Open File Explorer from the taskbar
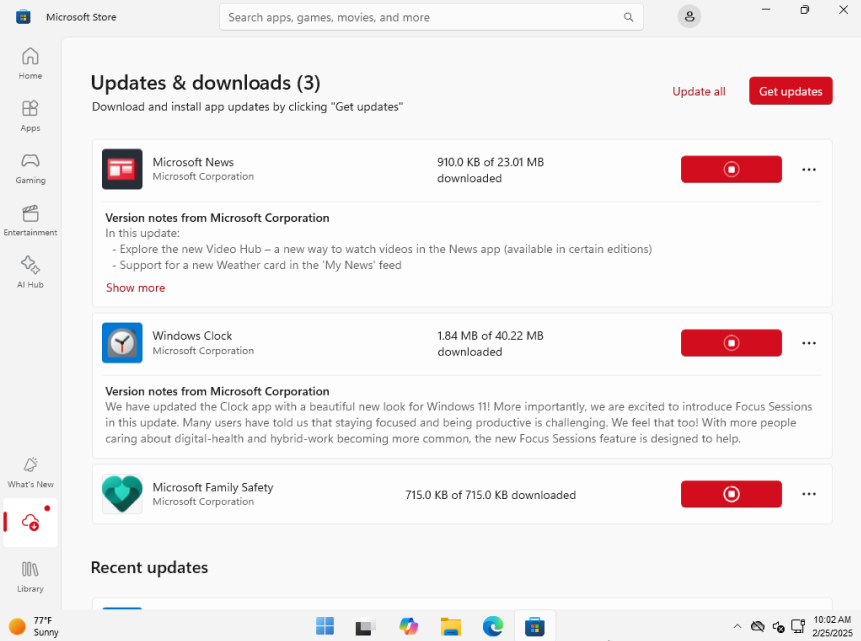 (x=450, y=626)
